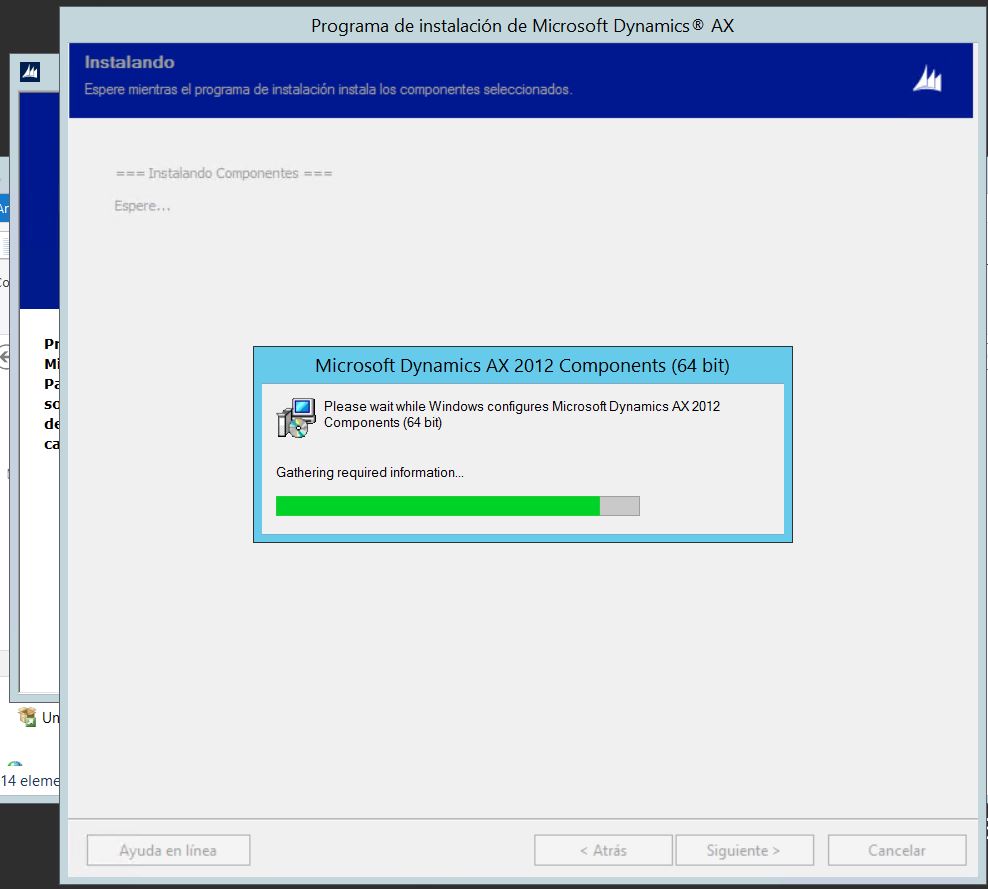The height and width of the screenshot is (889, 988).
Task: Click the green installation progress bar
Action: [x=457, y=506]
